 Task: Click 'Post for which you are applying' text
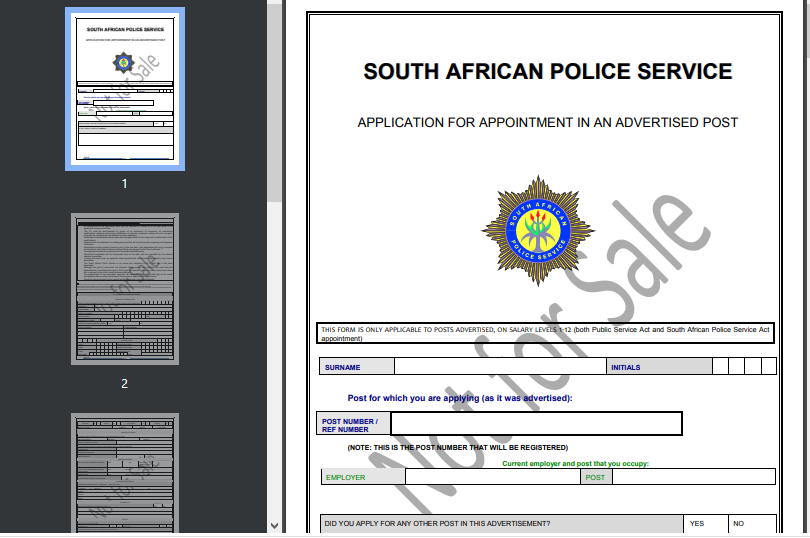point(460,398)
